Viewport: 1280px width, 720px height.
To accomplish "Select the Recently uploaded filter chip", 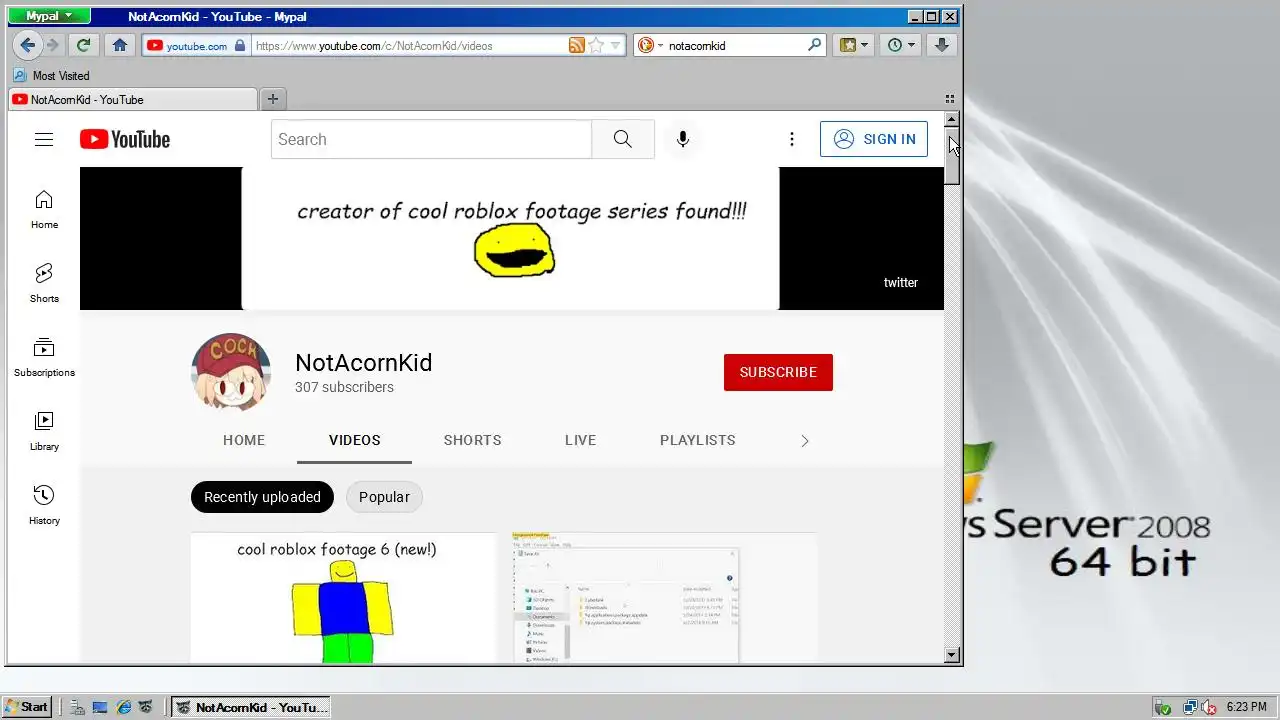I will (x=262, y=497).
